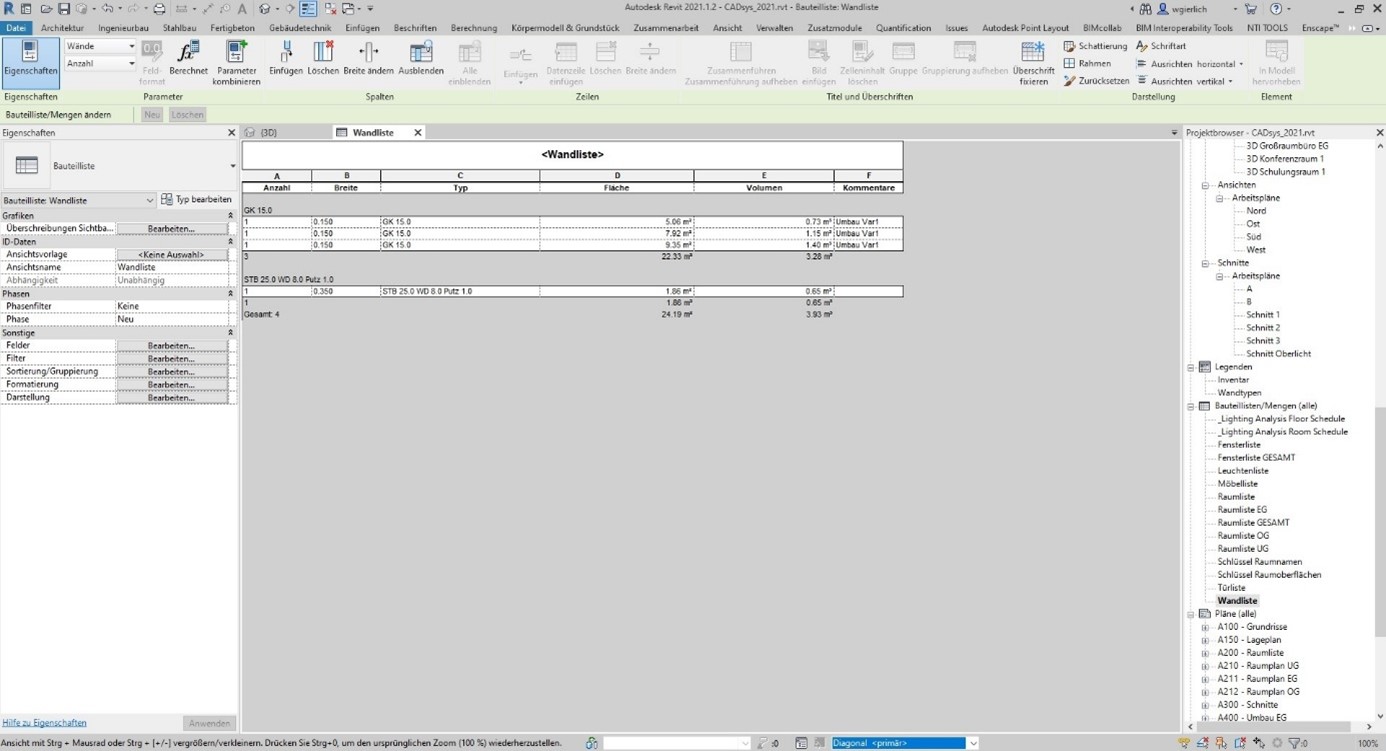Click the Ansichtsname Wandliste field
Viewport: 1386px width, 751px height.
pyautogui.click(x=171, y=268)
